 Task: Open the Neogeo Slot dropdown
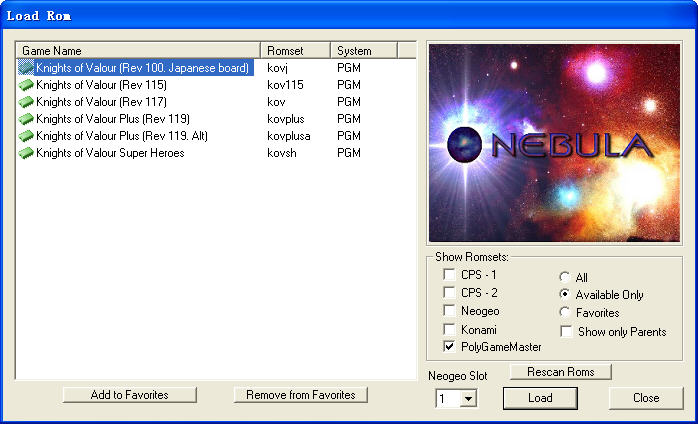coord(468,399)
